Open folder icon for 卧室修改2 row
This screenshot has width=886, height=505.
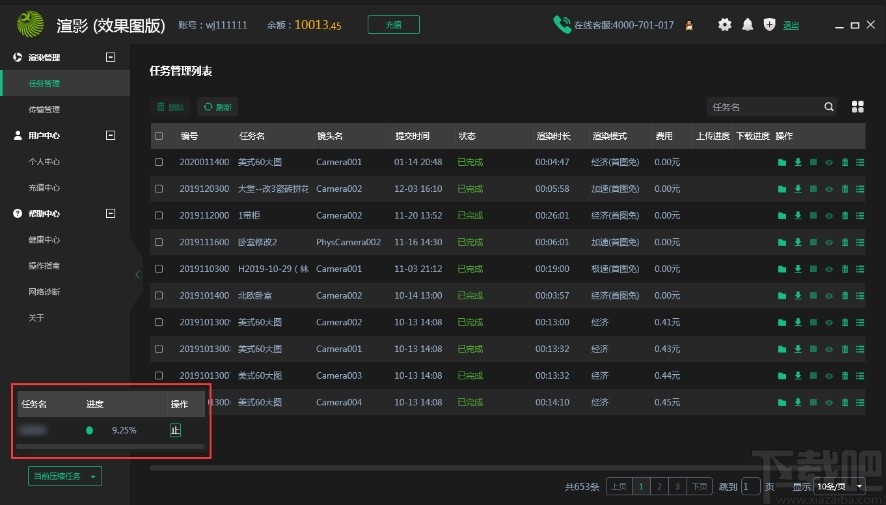point(782,242)
